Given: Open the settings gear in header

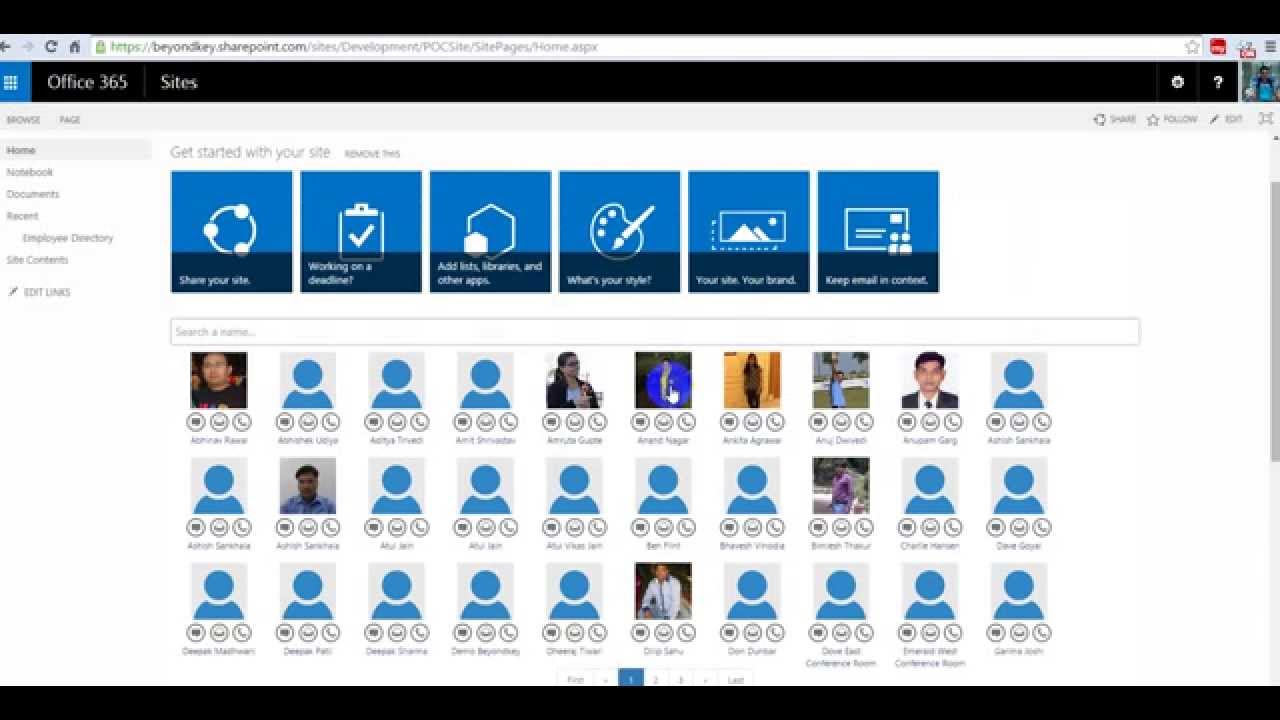Looking at the screenshot, I should click(x=1177, y=82).
